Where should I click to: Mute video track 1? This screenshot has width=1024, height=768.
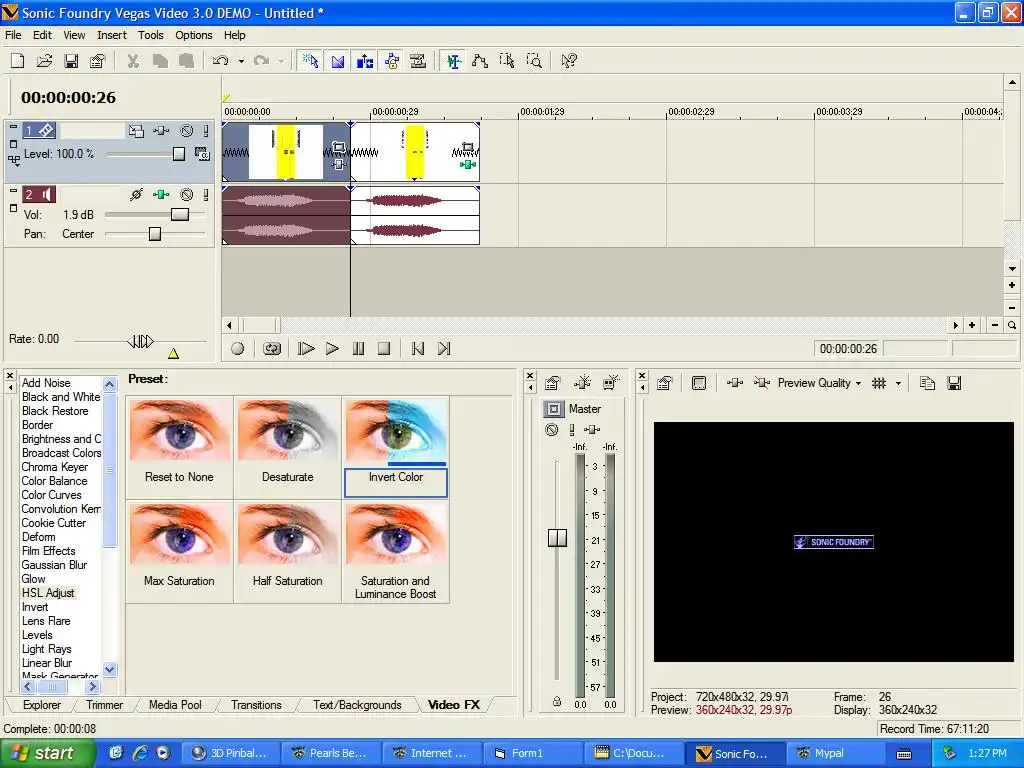(187, 131)
